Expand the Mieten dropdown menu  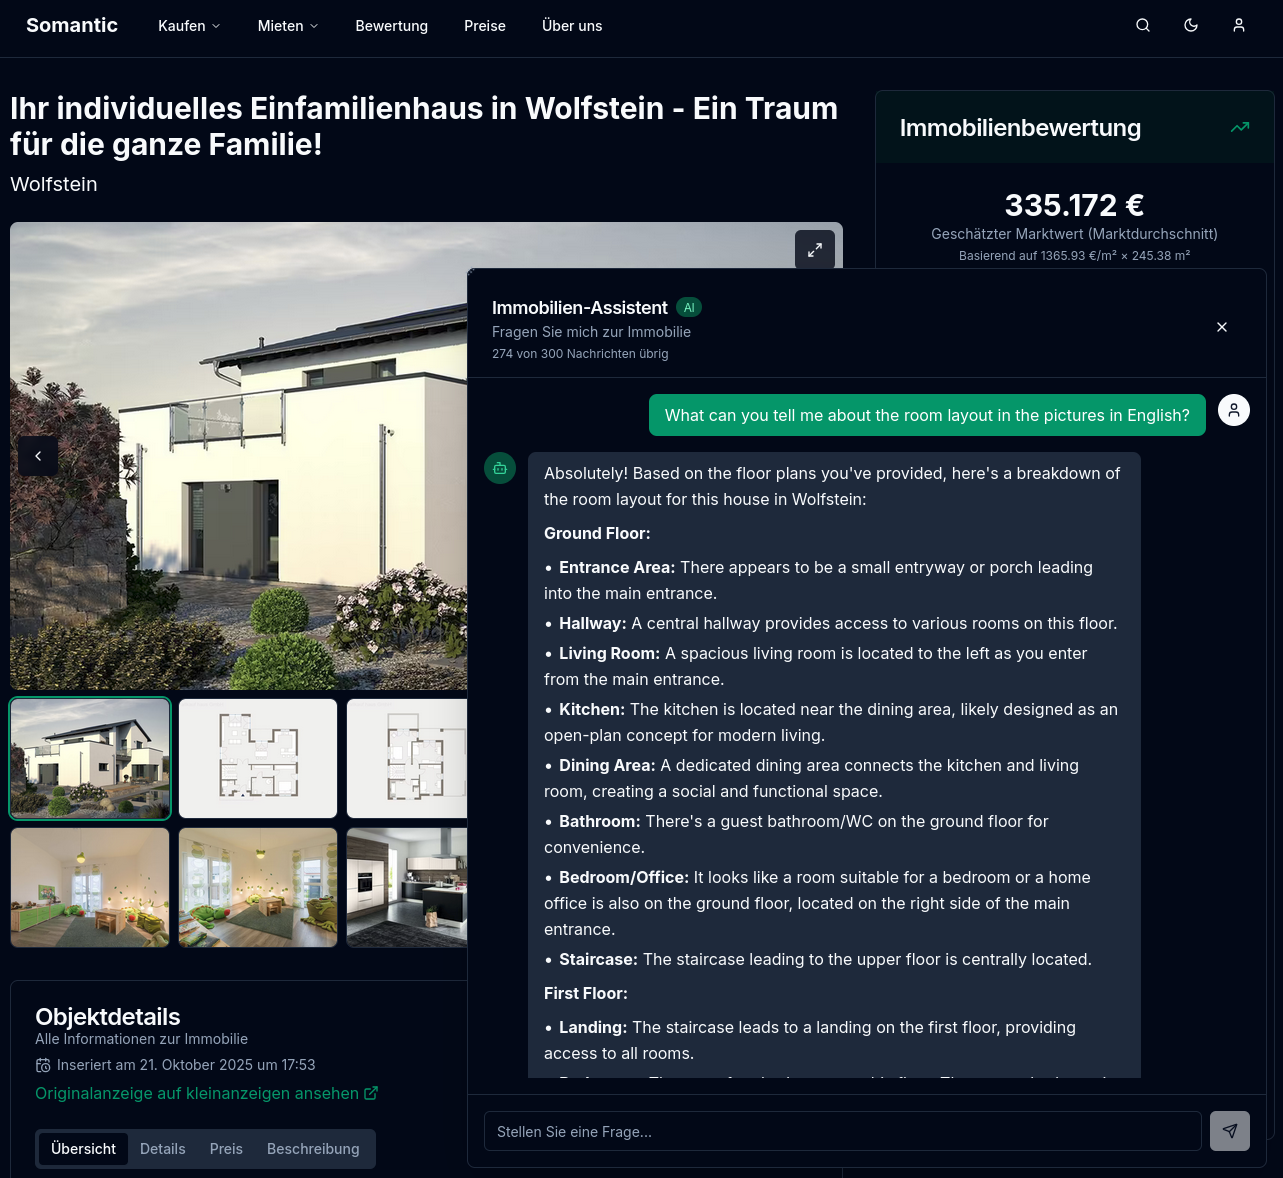tap(288, 26)
